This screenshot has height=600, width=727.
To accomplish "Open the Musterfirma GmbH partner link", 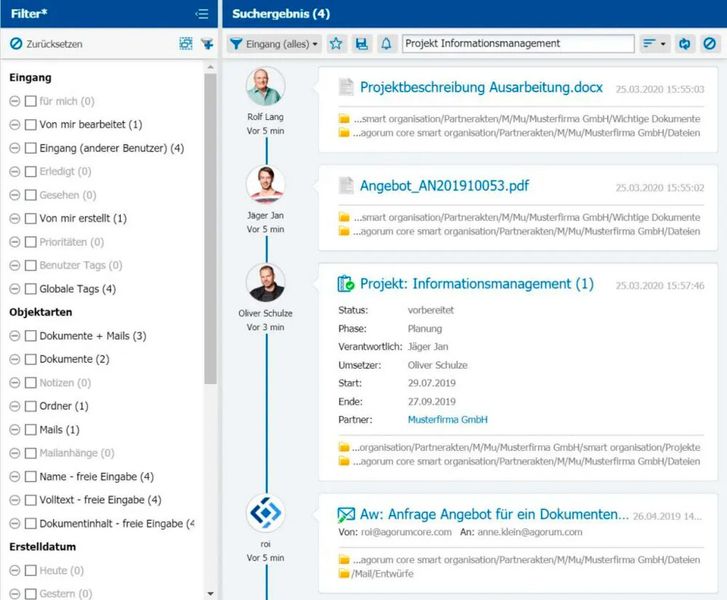I will click(447, 420).
